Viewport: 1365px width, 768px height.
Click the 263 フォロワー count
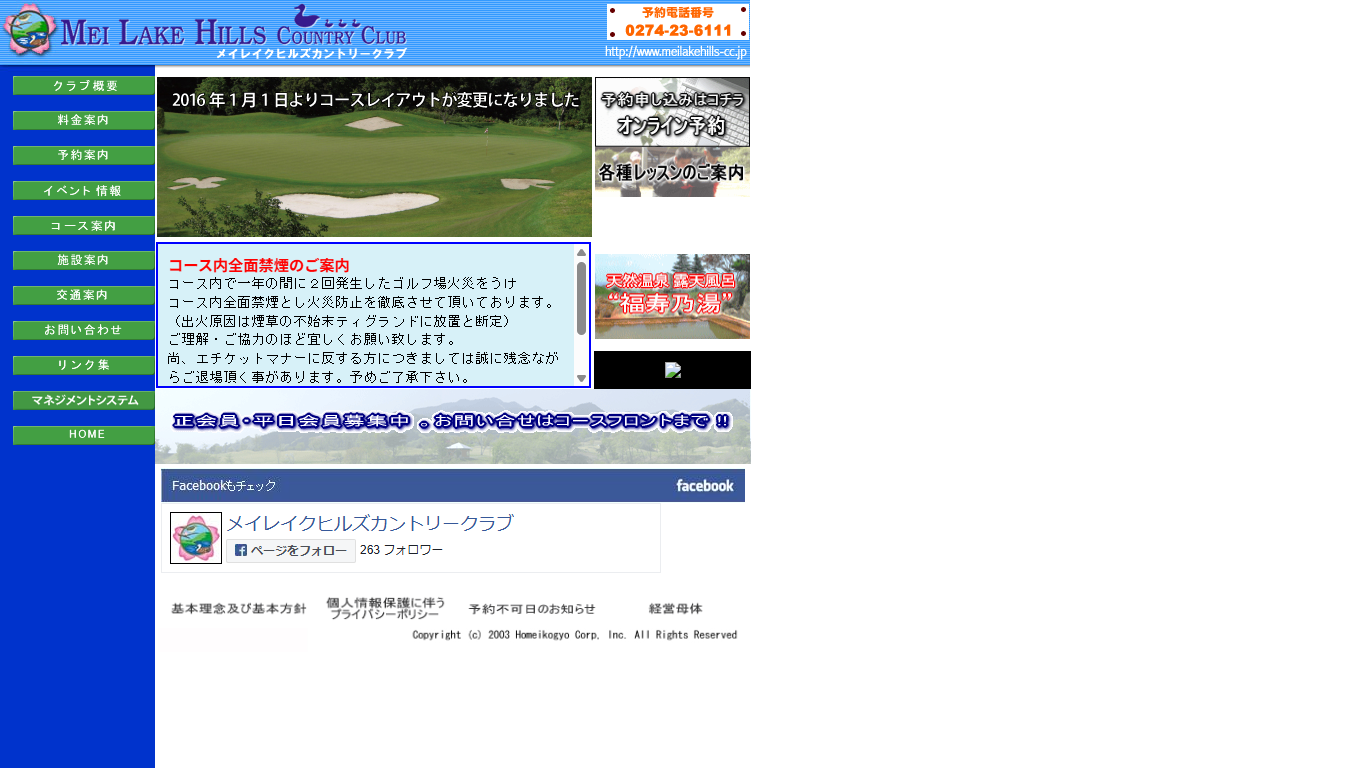point(401,551)
